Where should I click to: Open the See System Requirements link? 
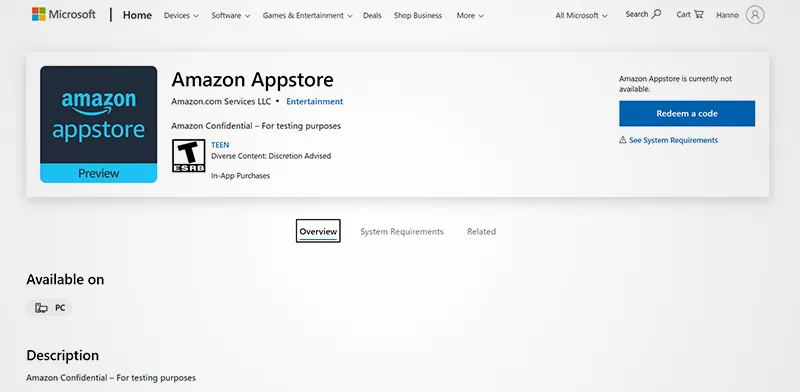coord(673,140)
